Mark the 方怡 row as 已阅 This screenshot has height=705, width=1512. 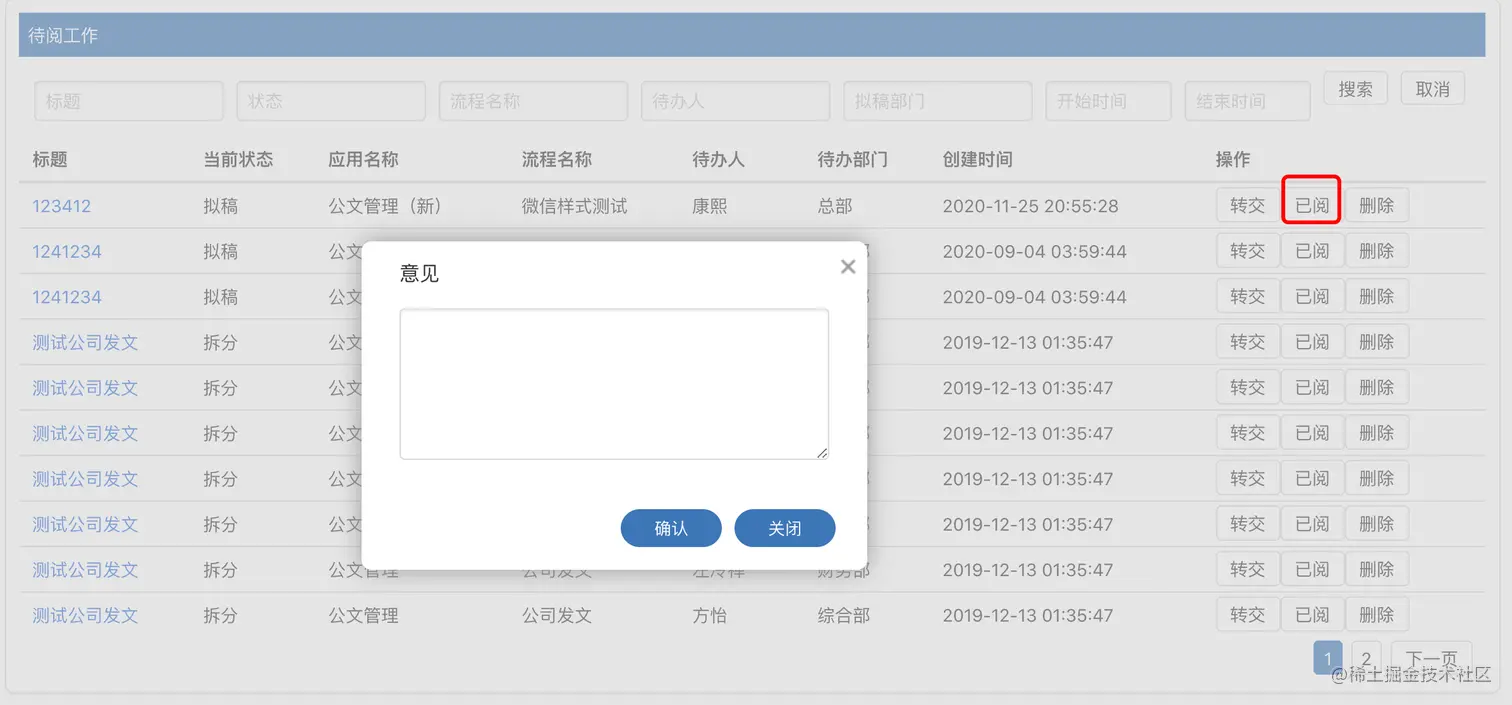(x=1312, y=615)
